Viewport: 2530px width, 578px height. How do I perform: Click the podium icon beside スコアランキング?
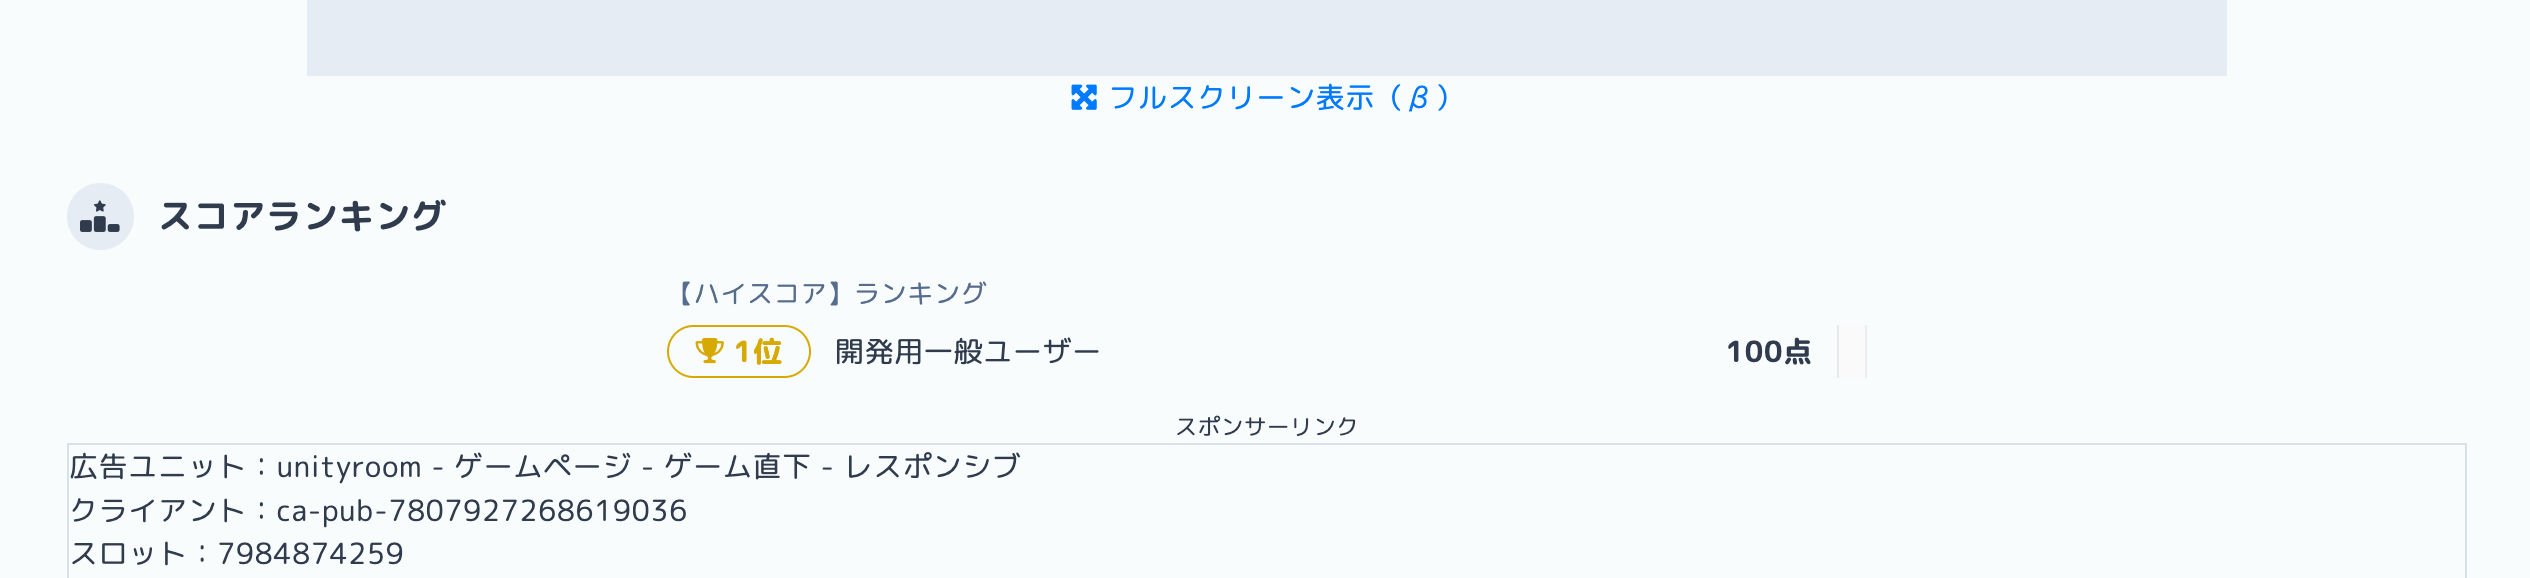click(100, 217)
